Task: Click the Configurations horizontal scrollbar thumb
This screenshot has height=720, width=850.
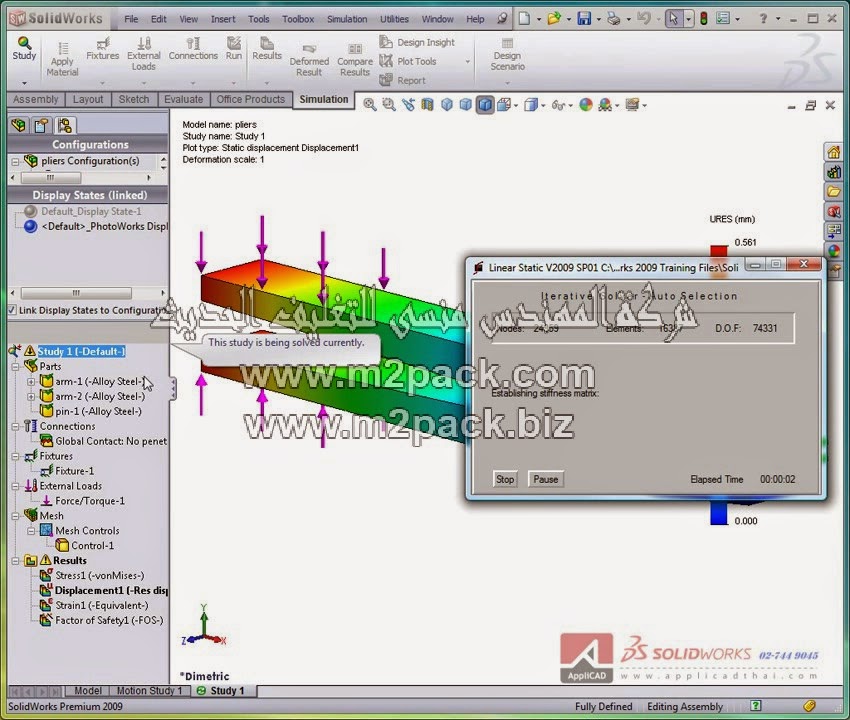Action: click(51, 178)
